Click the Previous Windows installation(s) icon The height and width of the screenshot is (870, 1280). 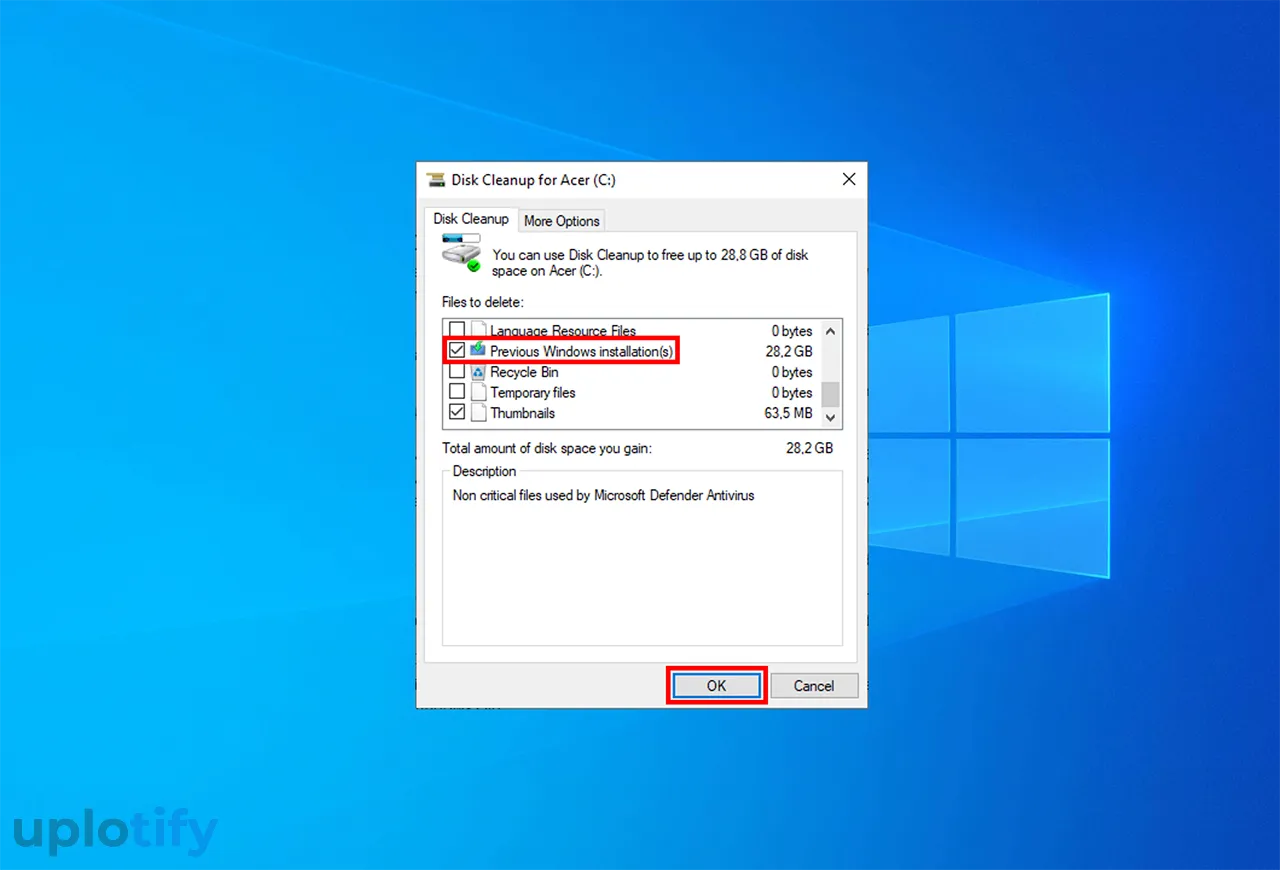click(478, 350)
